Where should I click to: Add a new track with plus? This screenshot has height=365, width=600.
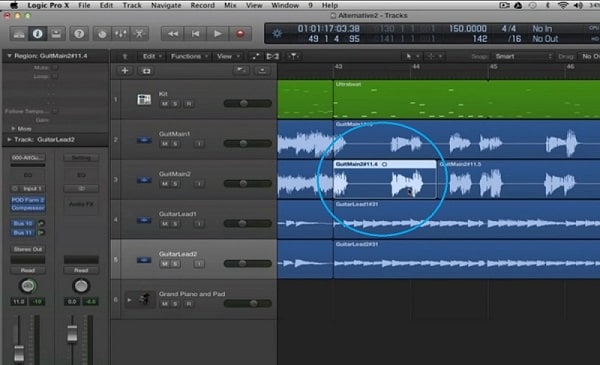[x=124, y=70]
